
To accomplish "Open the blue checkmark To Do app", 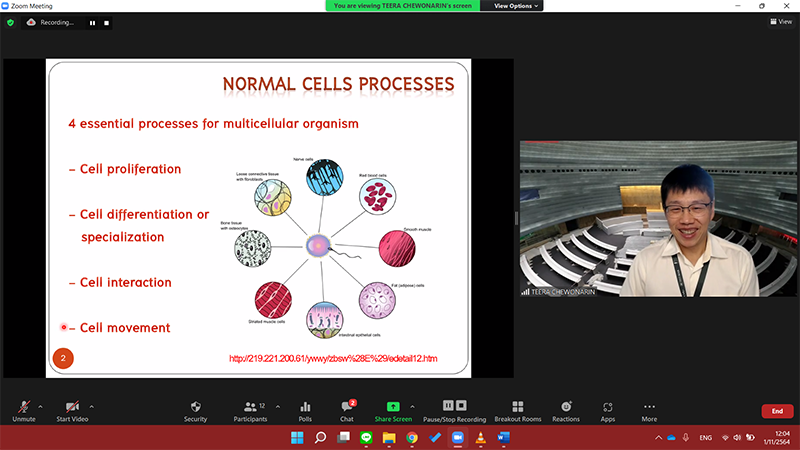I will pos(435,438).
